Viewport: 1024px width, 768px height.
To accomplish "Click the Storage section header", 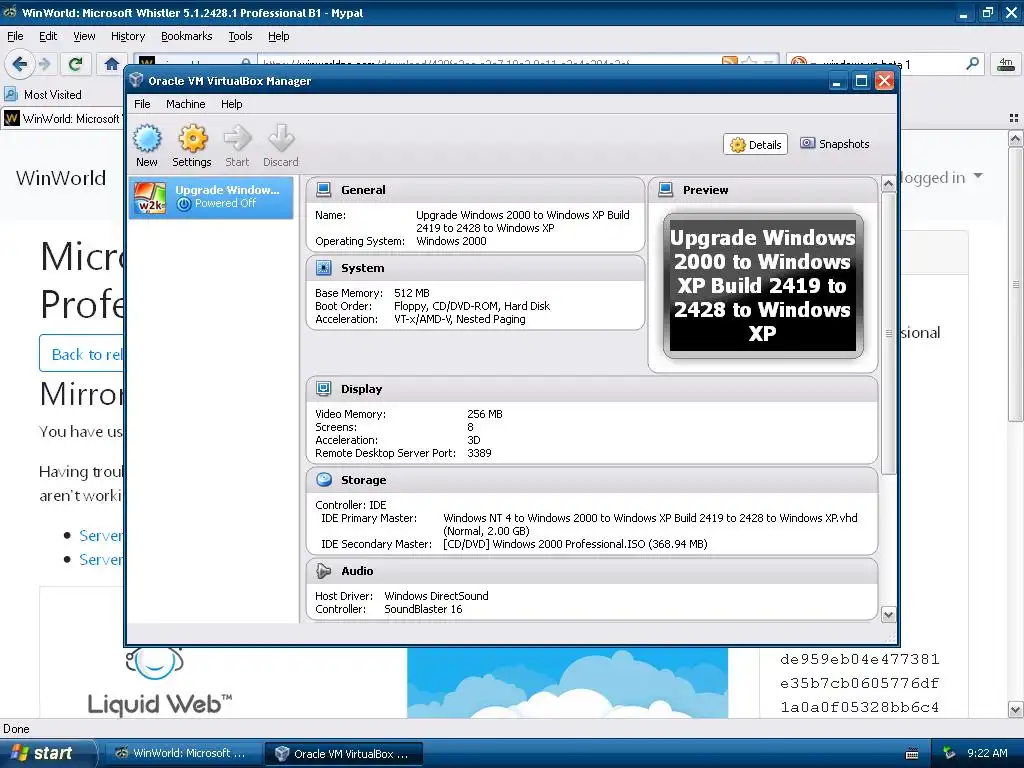I will click(592, 479).
